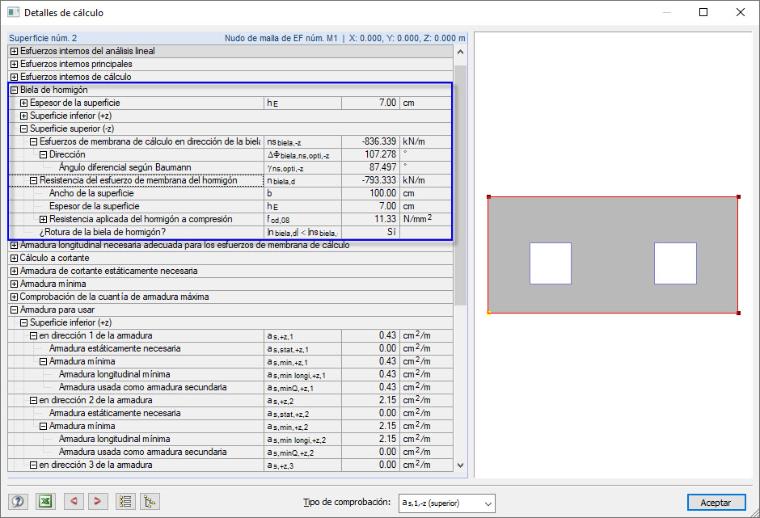Expand Cálculo a cortante row

14,258
